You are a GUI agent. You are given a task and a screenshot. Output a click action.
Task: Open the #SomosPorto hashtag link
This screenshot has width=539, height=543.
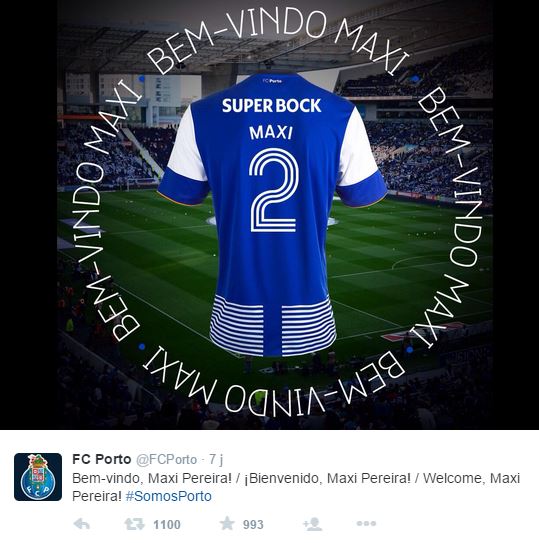click(169, 496)
